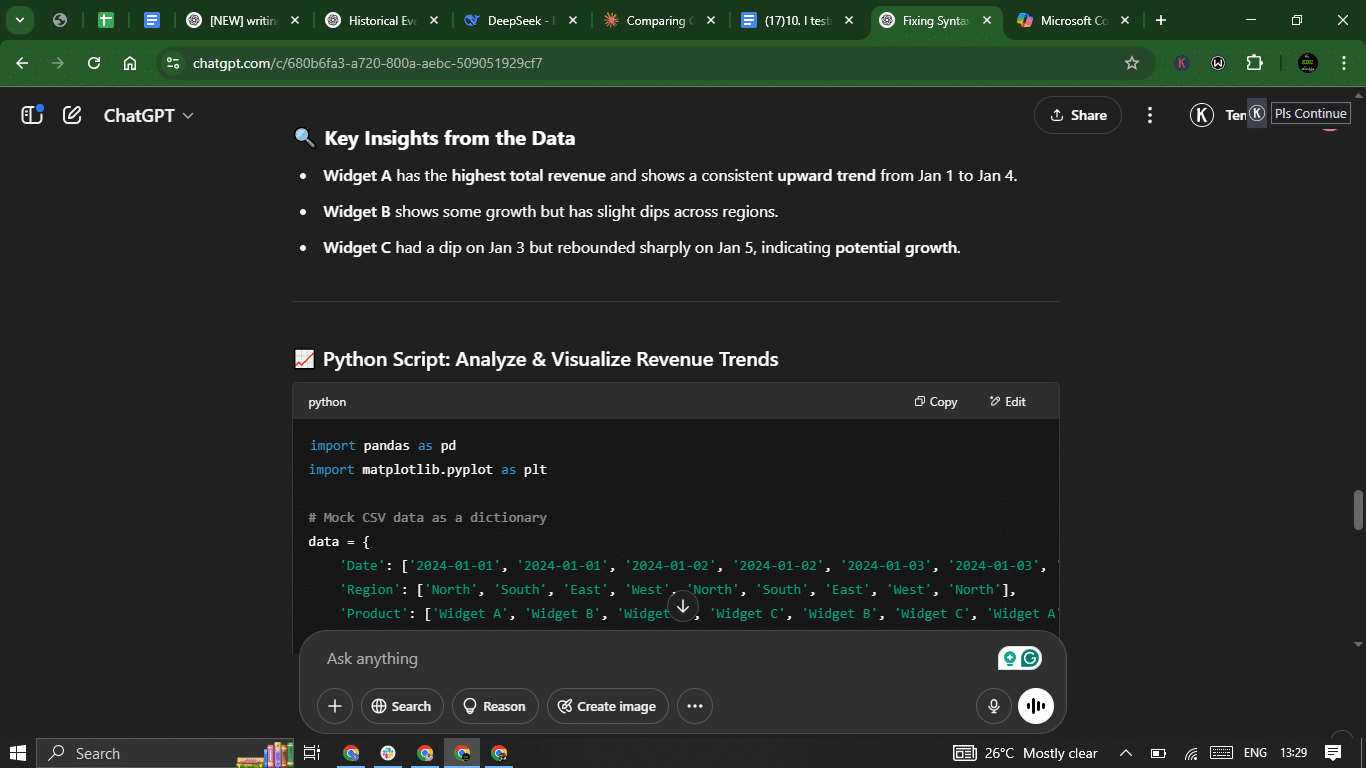Click the Wi-Fi network tray icon
The image size is (1366, 768).
[x=1191, y=753]
